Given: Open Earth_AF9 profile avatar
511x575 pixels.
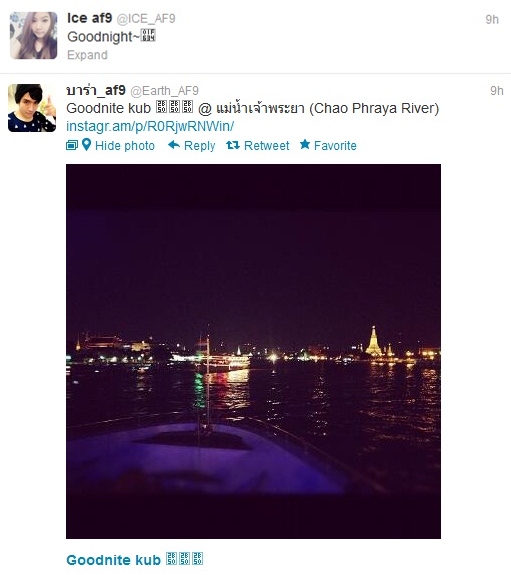Looking at the screenshot, I should (x=32, y=108).
